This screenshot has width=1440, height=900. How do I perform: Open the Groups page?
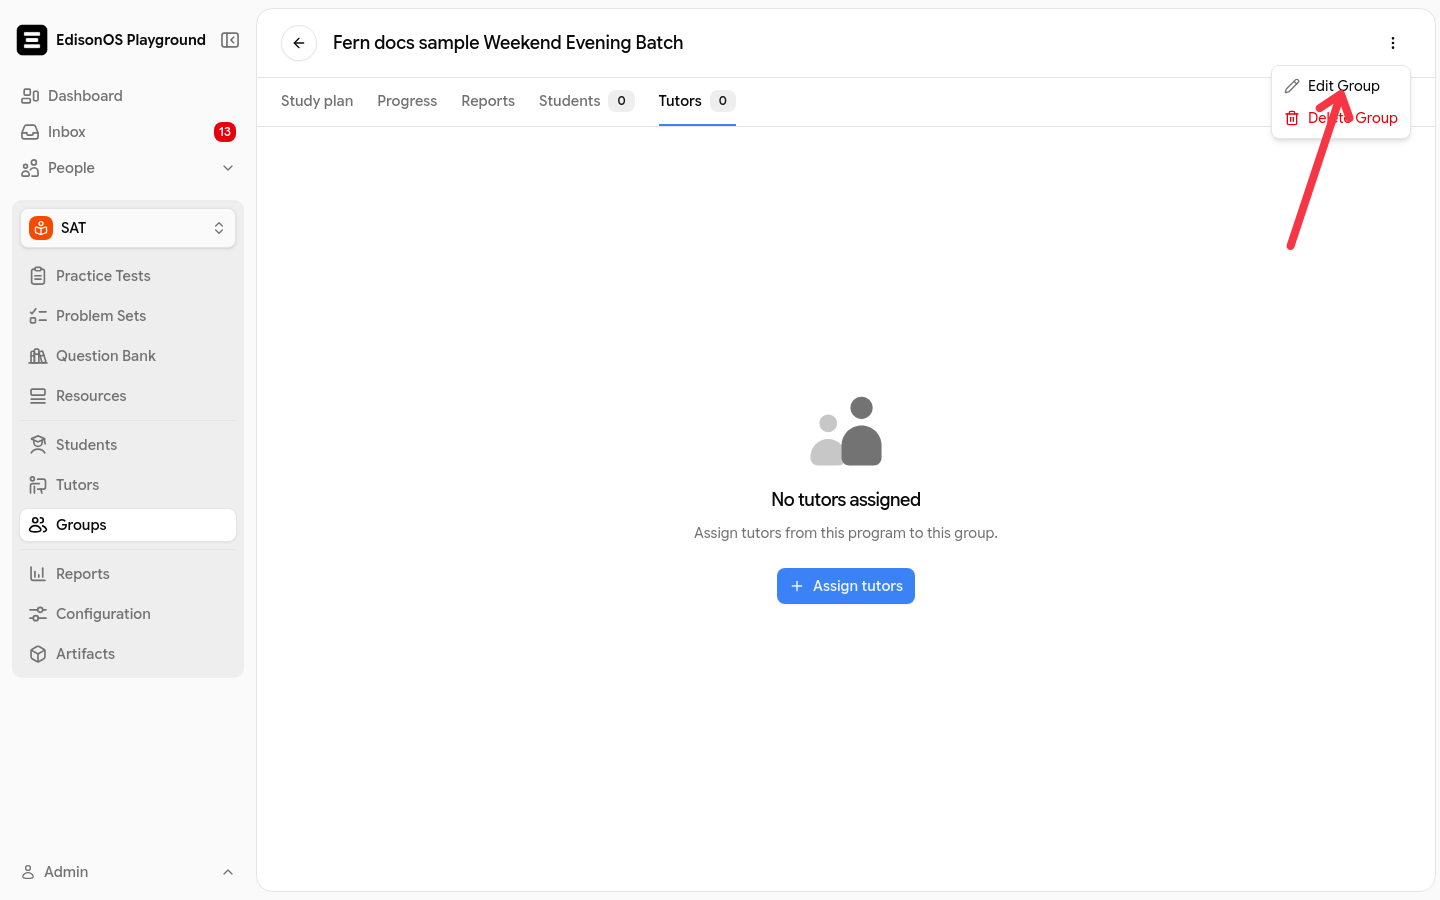128,525
